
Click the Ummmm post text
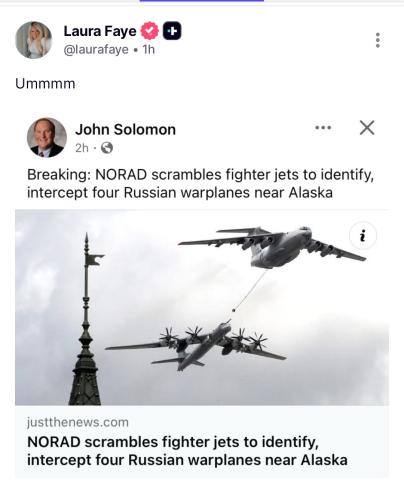tap(45, 84)
